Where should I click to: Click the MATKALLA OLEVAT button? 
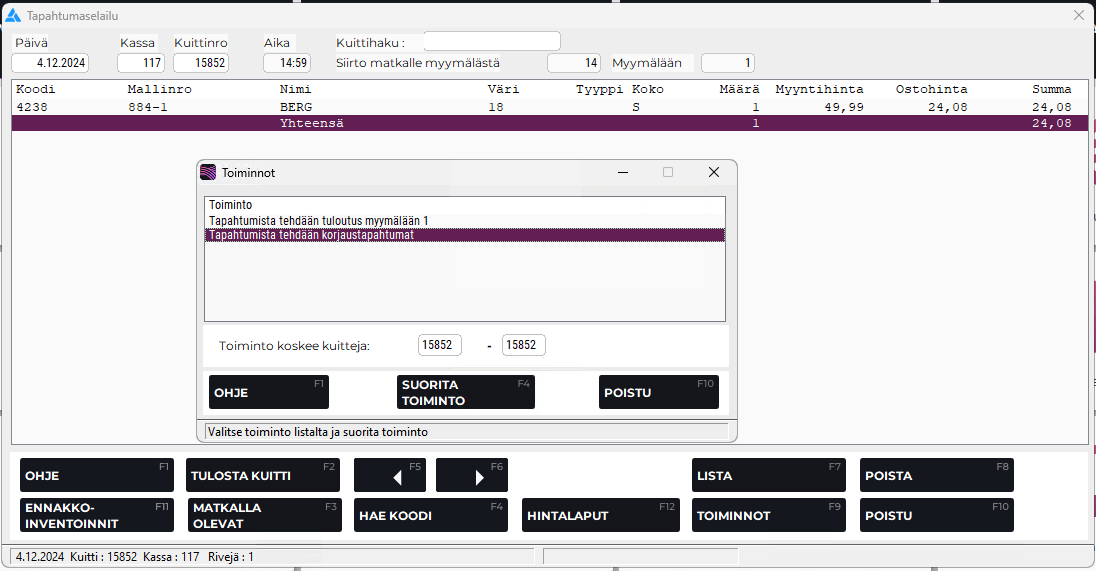click(x=264, y=515)
